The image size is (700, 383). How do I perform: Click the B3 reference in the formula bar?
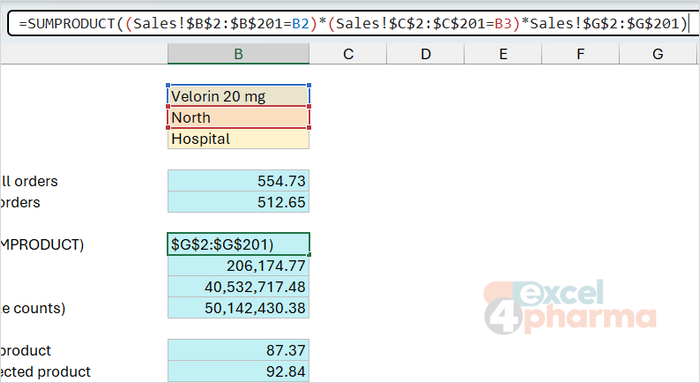click(x=503, y=23)
